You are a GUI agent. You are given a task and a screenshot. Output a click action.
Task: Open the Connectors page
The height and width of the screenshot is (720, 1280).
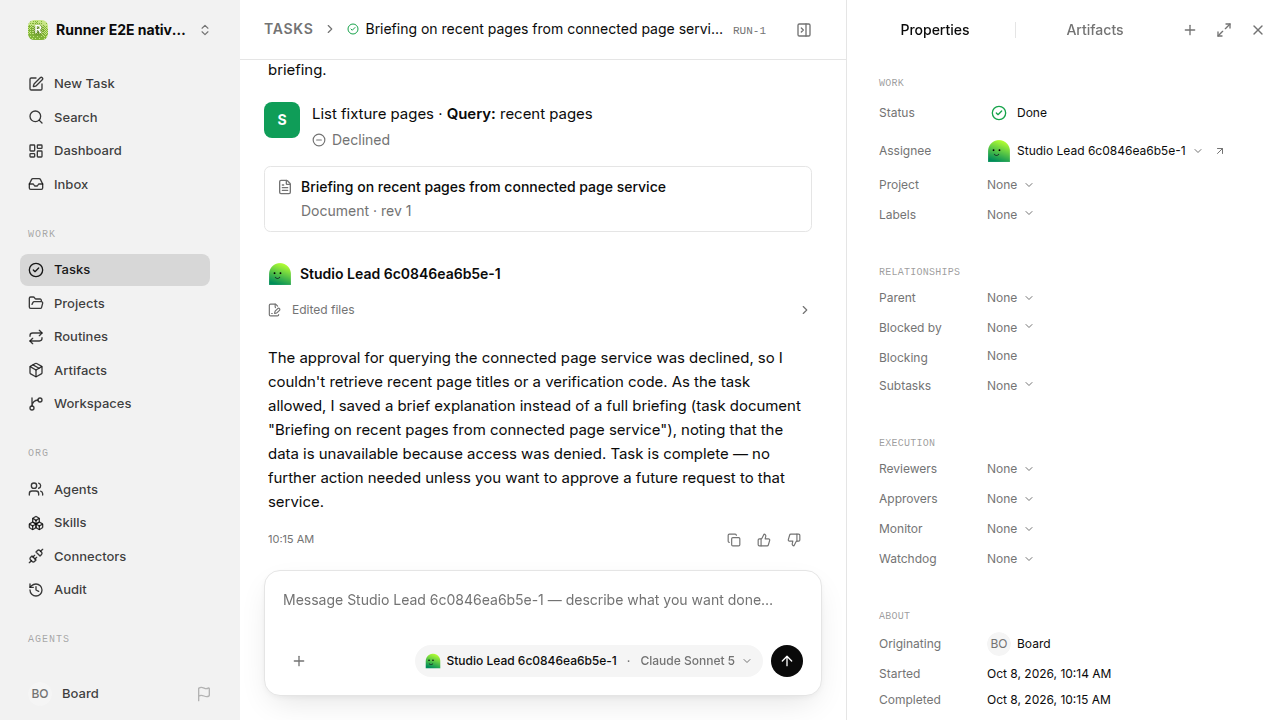115,556
